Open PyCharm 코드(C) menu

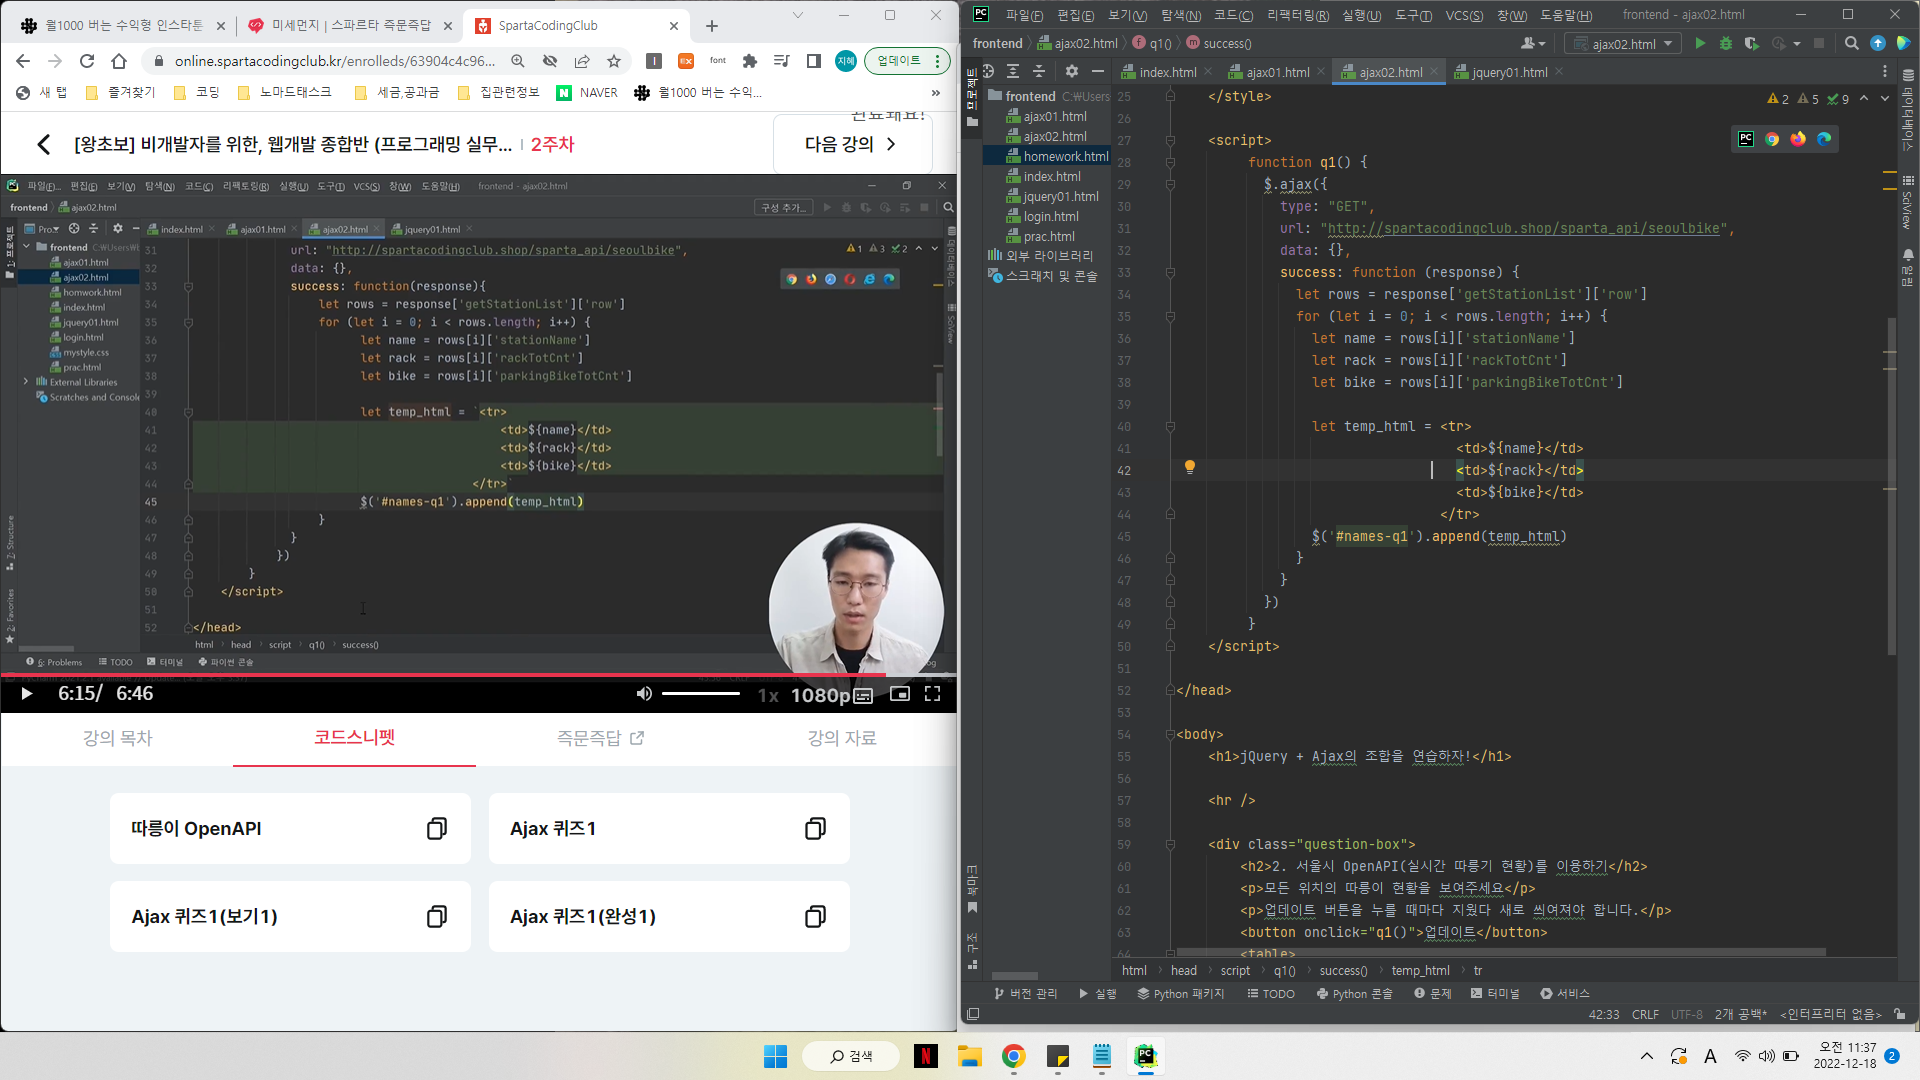pos(1233,15)
